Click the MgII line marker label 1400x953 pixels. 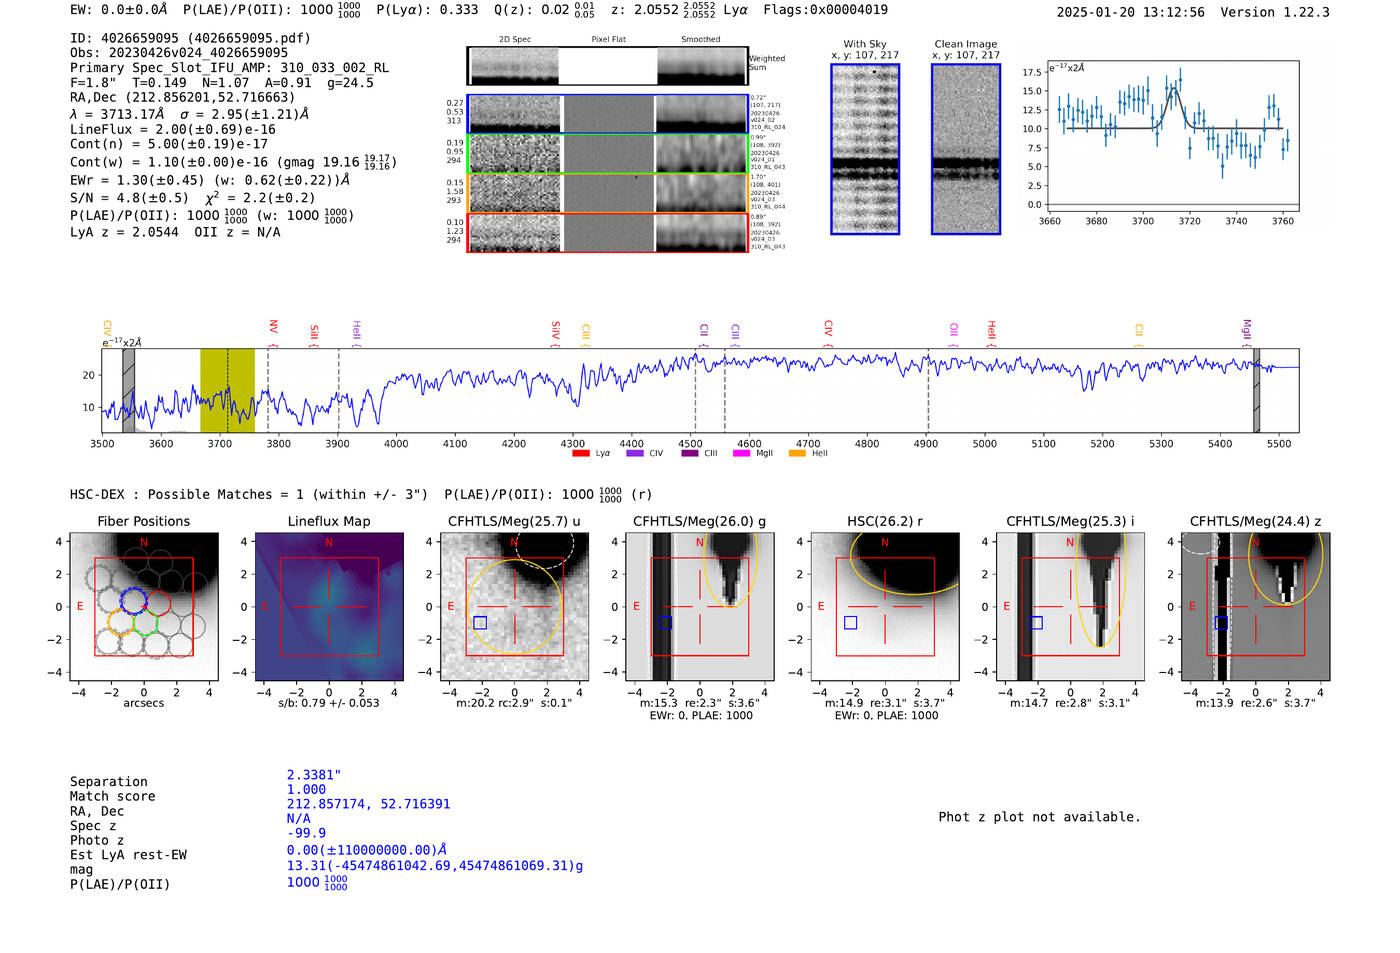point(1246,330)
